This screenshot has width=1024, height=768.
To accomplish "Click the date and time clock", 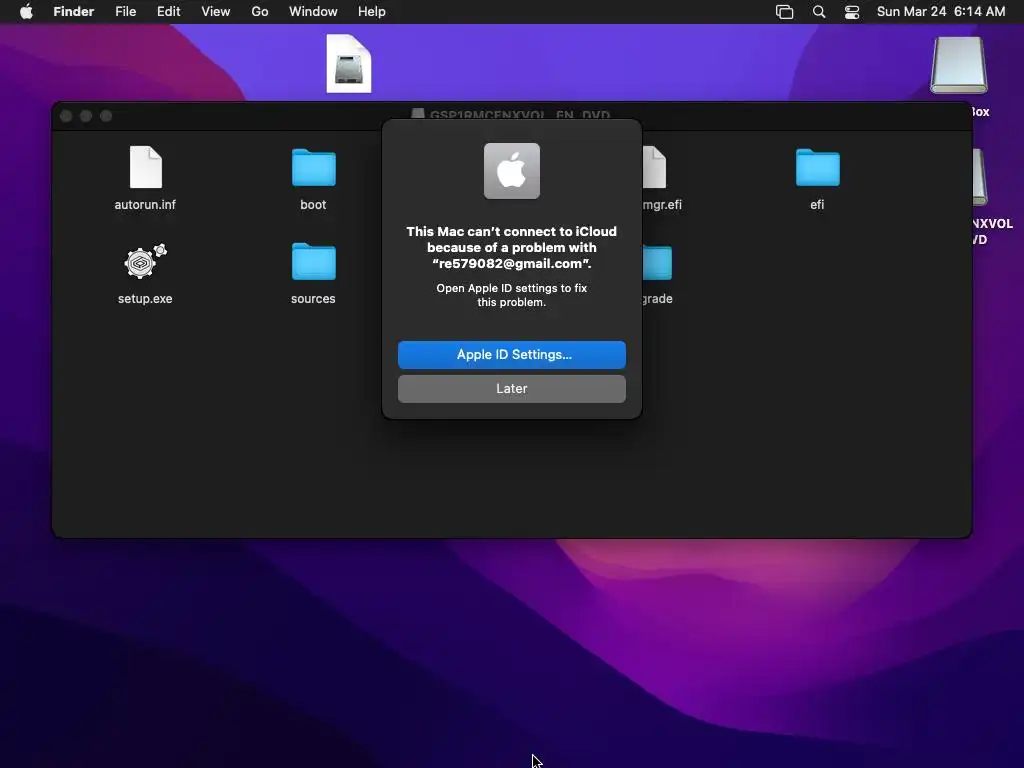I will click(x=940, y=12).
